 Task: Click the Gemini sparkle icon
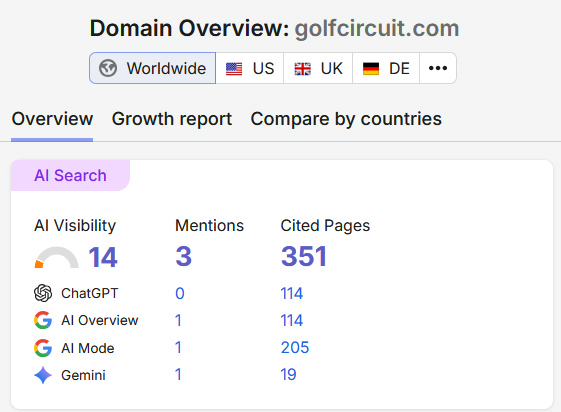(x=43, y=375)
